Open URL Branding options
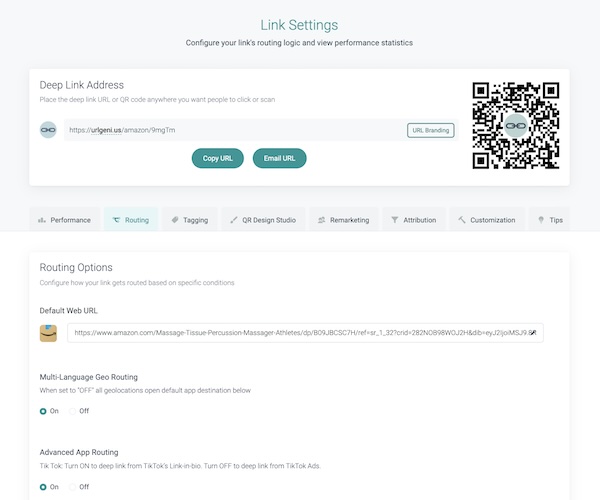The height and width of the screenshot is (500, 600). [x=430, y=130]
